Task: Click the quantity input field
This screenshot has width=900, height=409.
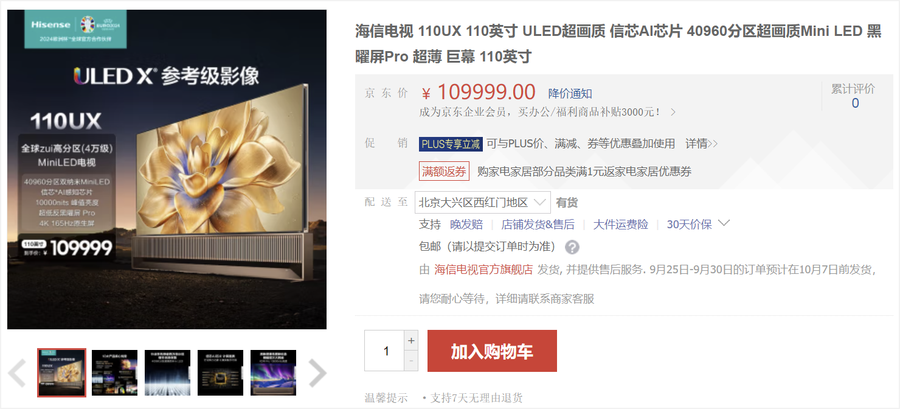Action: tap(384, 351)
